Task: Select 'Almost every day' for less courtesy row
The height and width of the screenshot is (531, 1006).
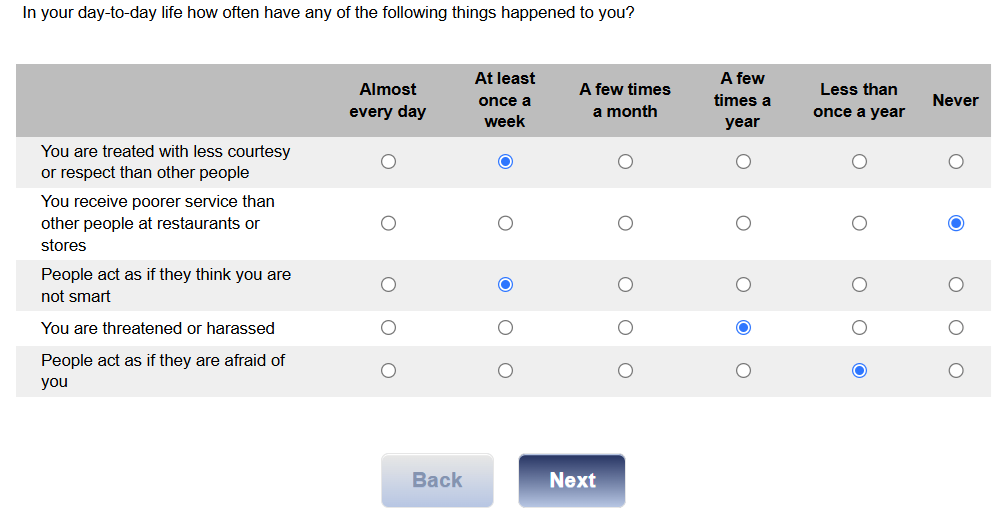Action: click(388, 162)
